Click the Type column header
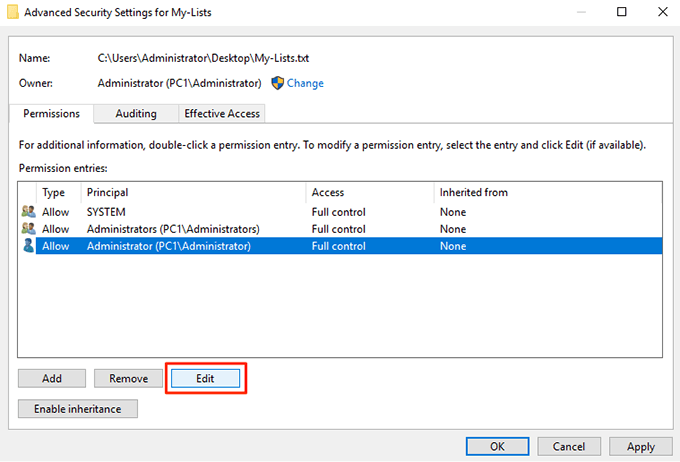Screen dimensions: 680x462 tap(58, 192)
